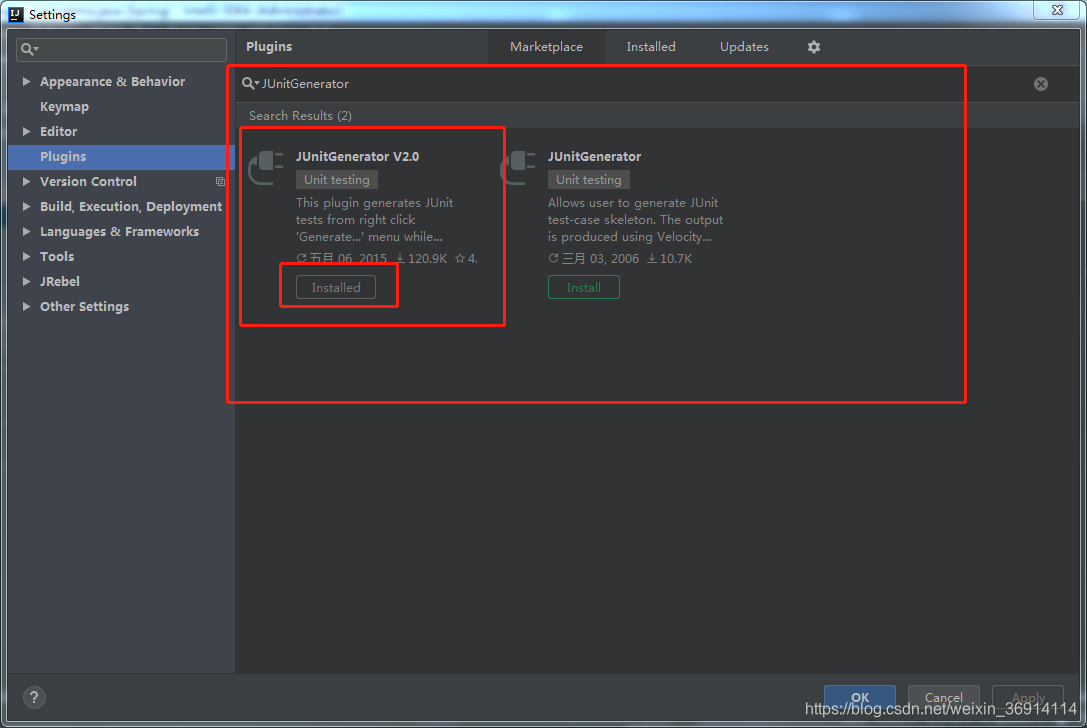Click Unit testing tag of JUnitGenerator V2.0
The image size is (1087, 728).
click(x=336, y=180)
